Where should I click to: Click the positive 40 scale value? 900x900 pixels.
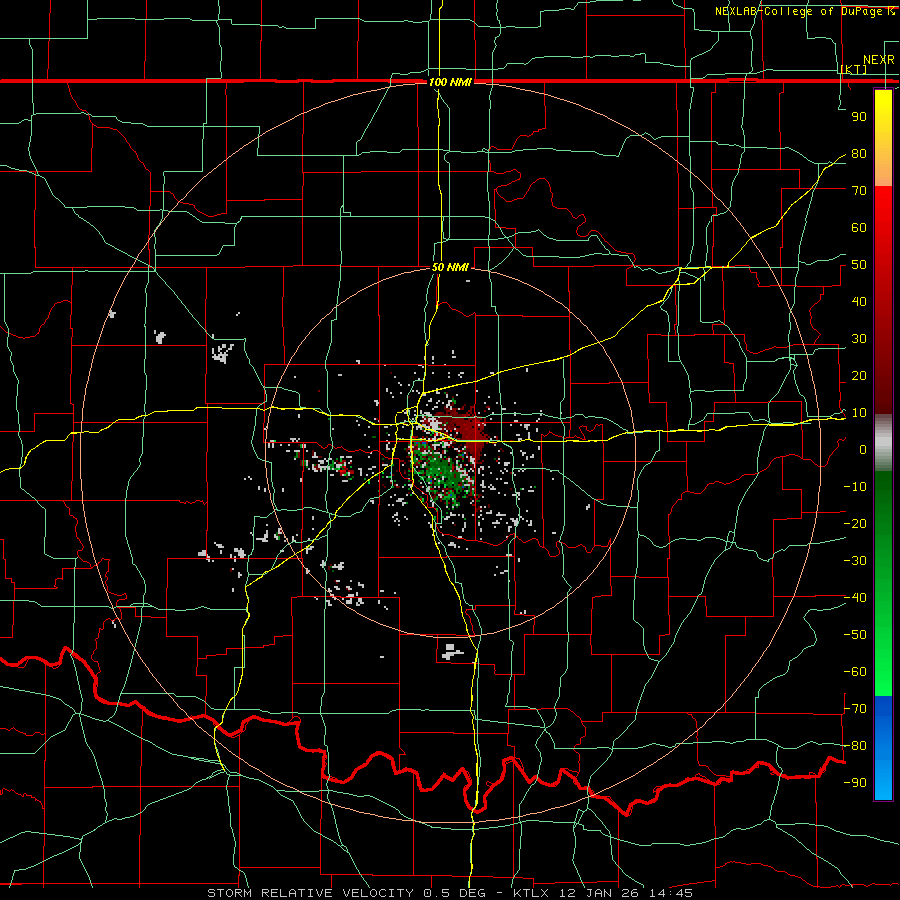click(x=859, y=301)
